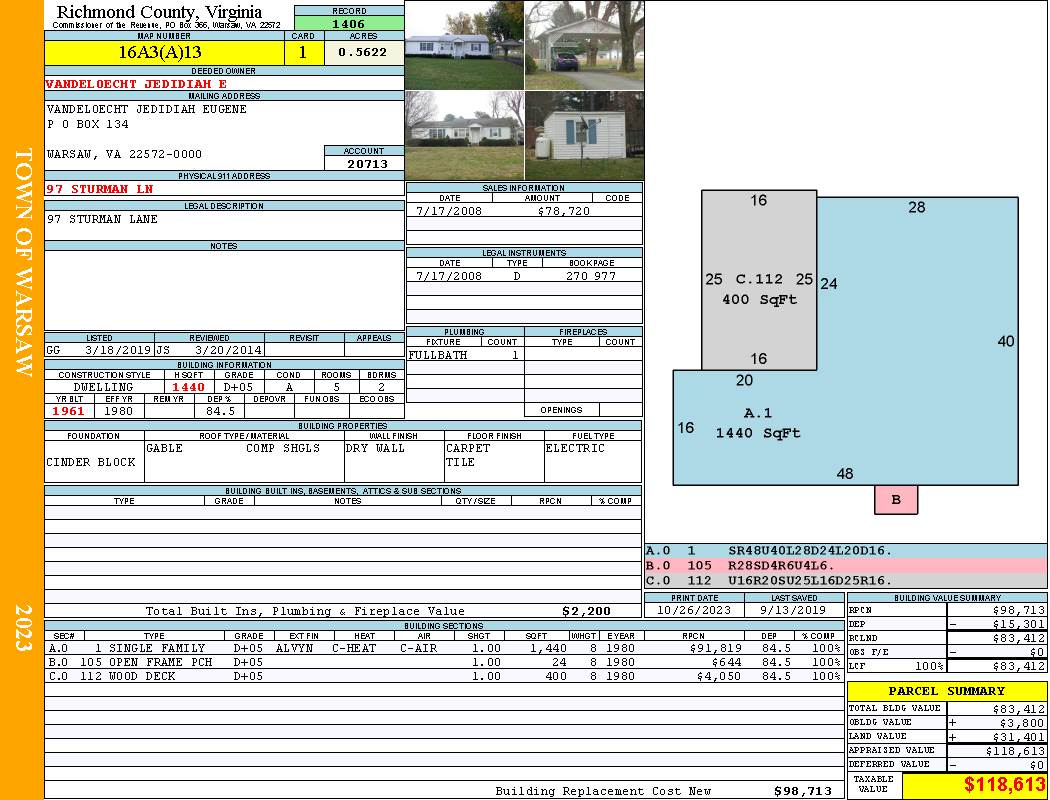Screen dimensions: 1050x800
Task: Select the gray C.112 400 SqFt deck area
Action: (758, 290)
